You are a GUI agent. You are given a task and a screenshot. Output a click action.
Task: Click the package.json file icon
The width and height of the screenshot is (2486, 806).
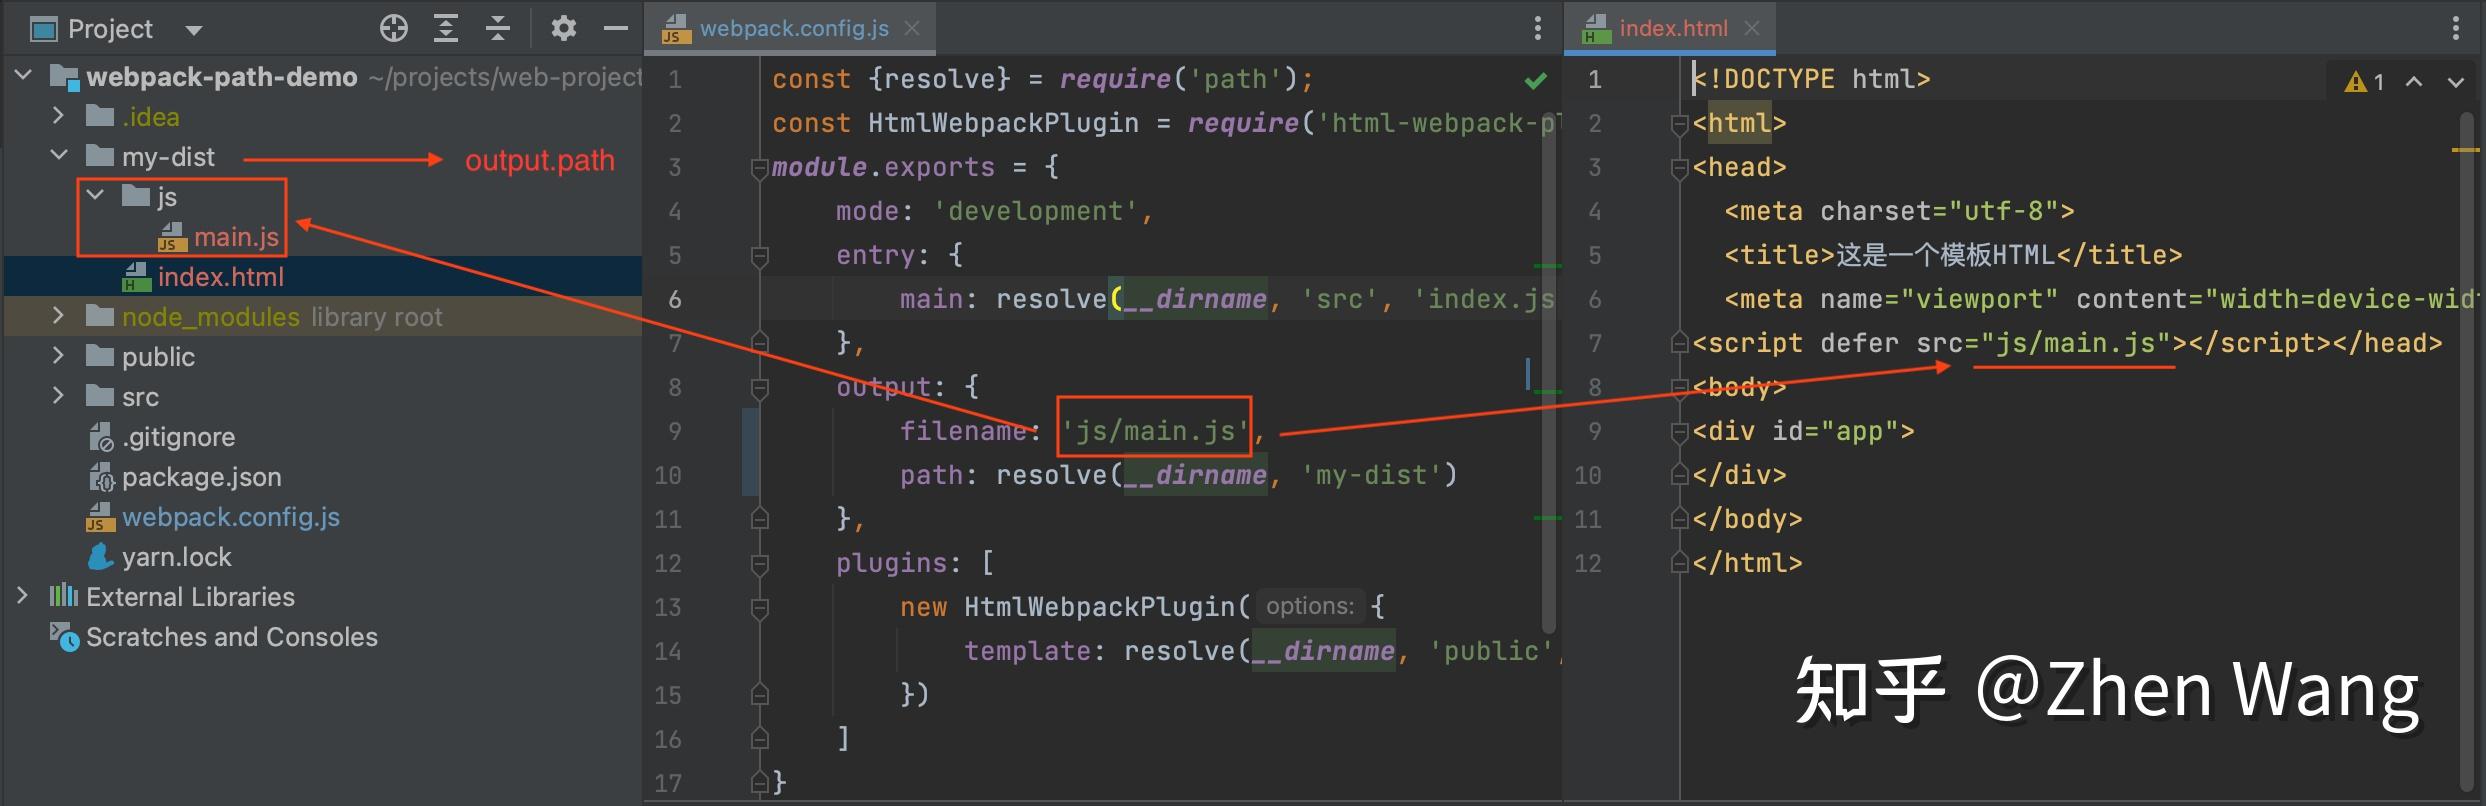101,477
